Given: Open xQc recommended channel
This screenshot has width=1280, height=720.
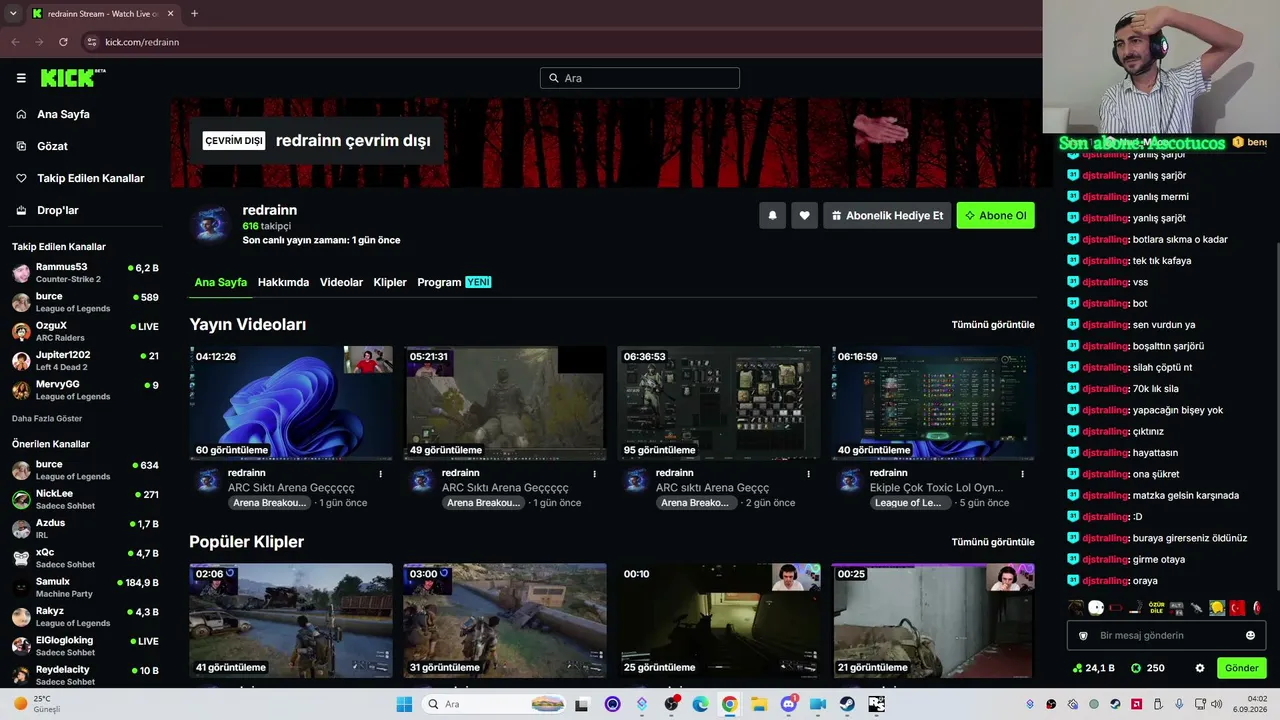Looking at the screenshot, I should [x=85, y=558].
